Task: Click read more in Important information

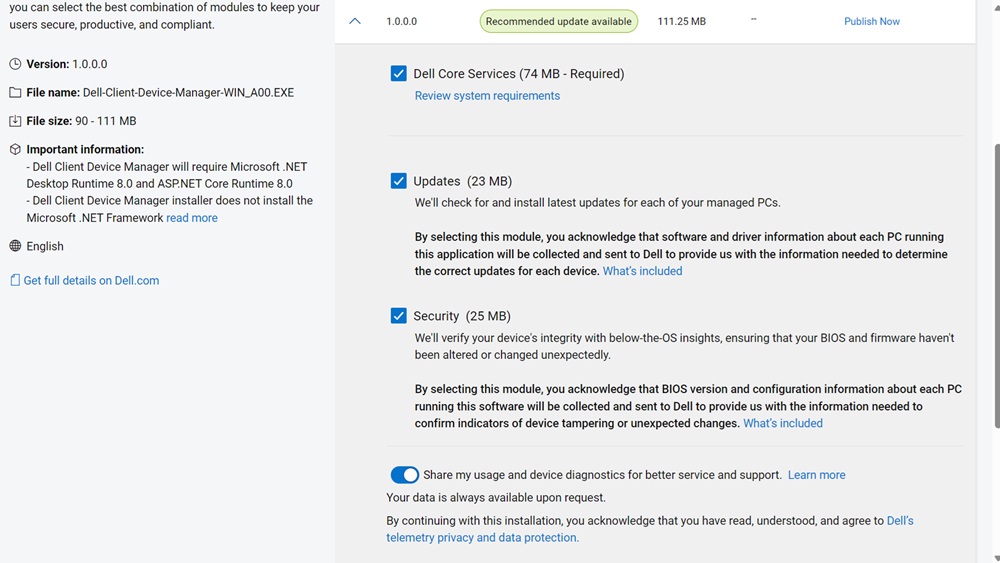Action: [192, 218]
